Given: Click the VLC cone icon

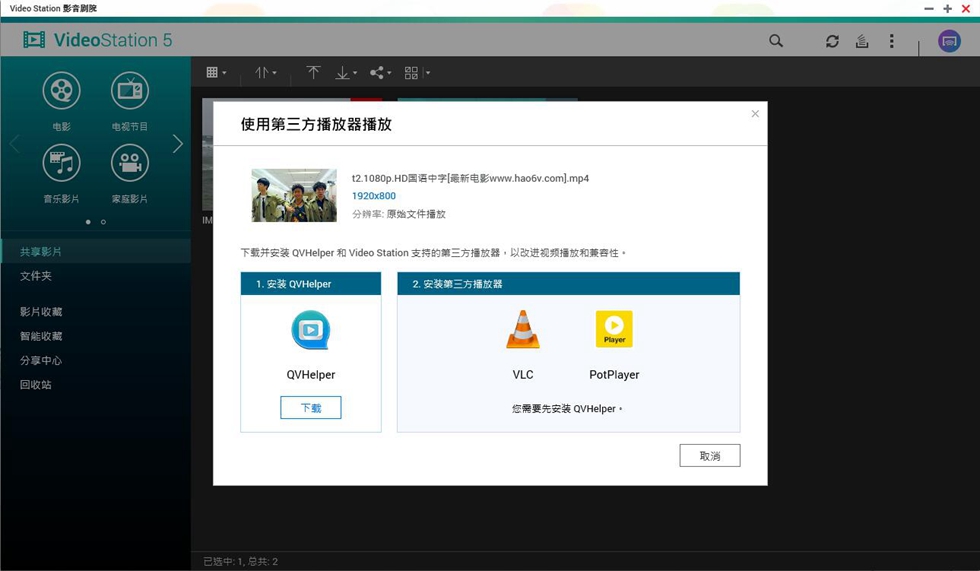Looking at the screenshot, I should coord(522,329).
